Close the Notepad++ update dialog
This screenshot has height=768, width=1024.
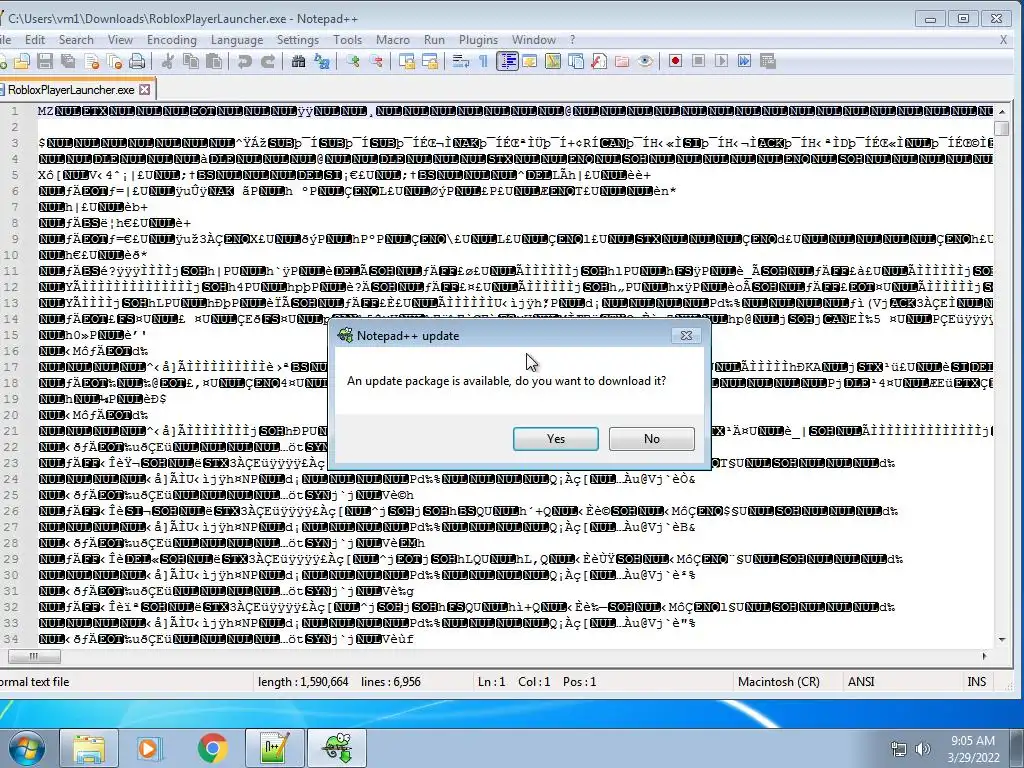[686, 335]
